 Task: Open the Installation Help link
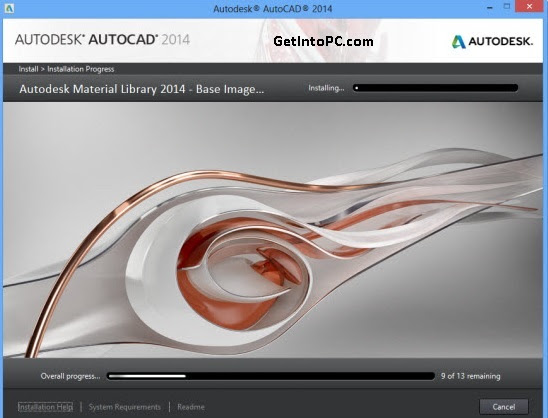point(45,407)
